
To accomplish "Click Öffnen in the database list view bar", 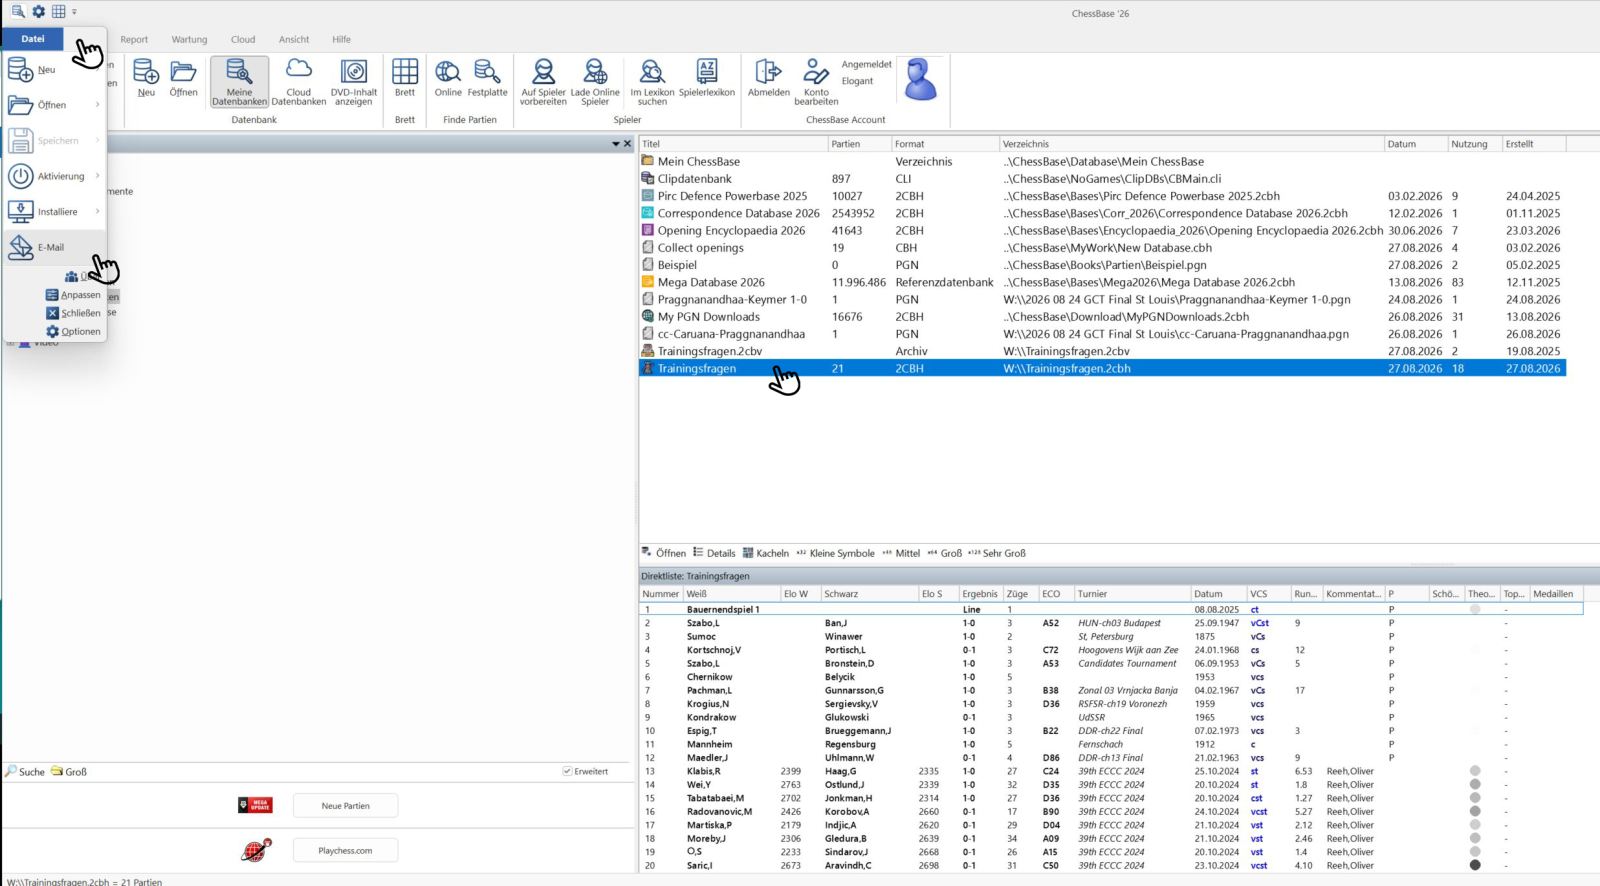I will 664,553.
